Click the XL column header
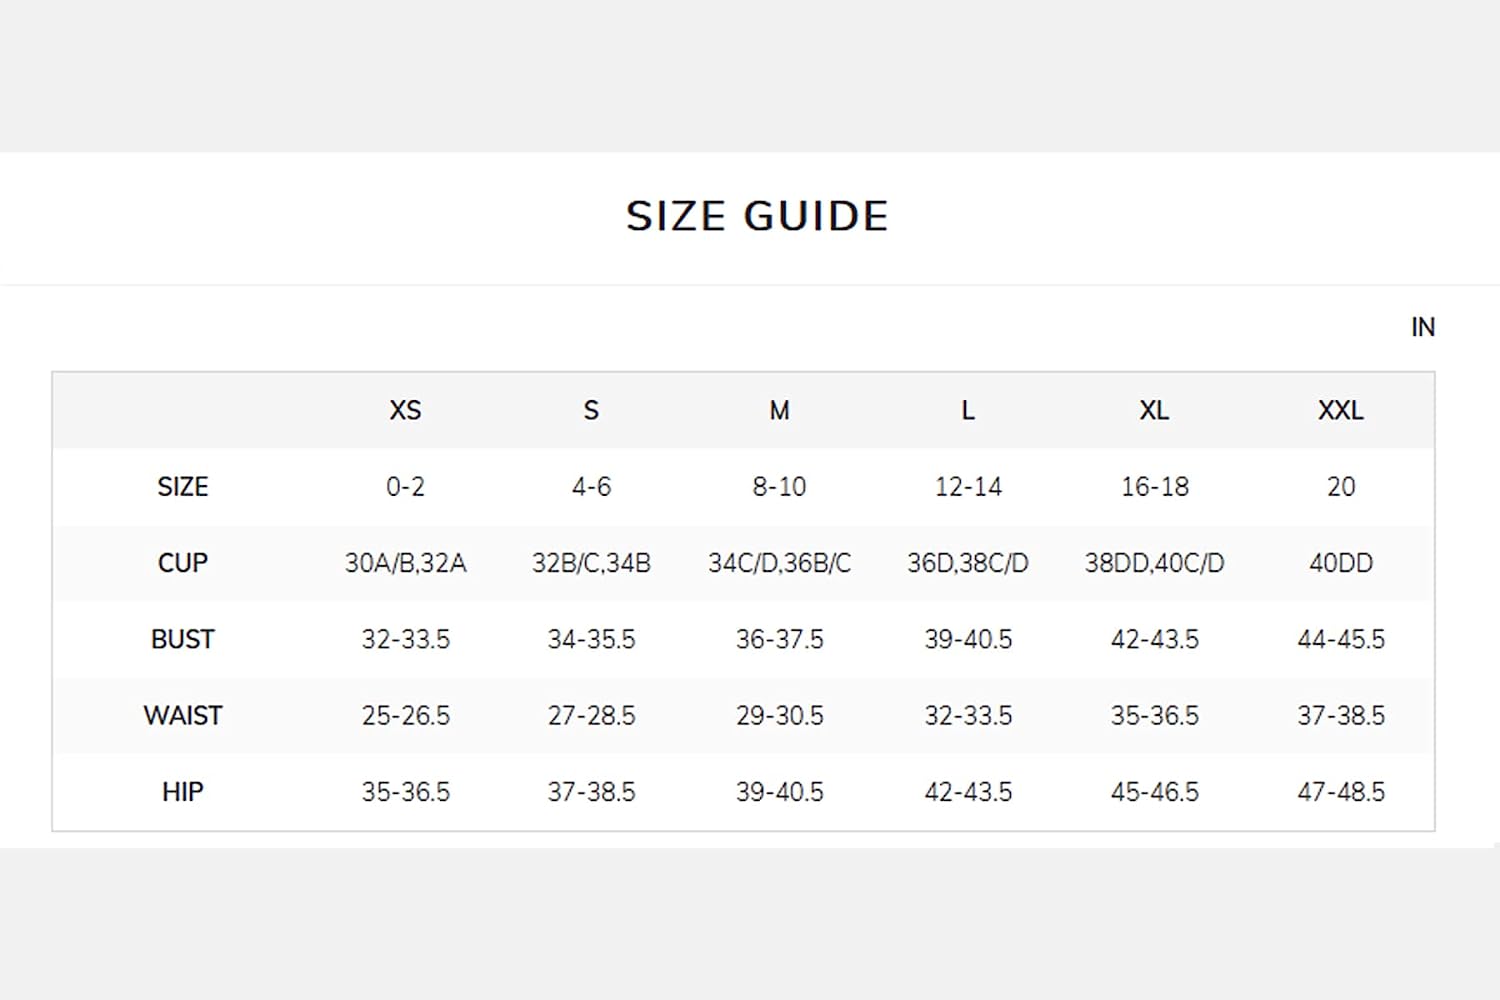This screenshot has width=1500, height=1000. click(1154, 410)
